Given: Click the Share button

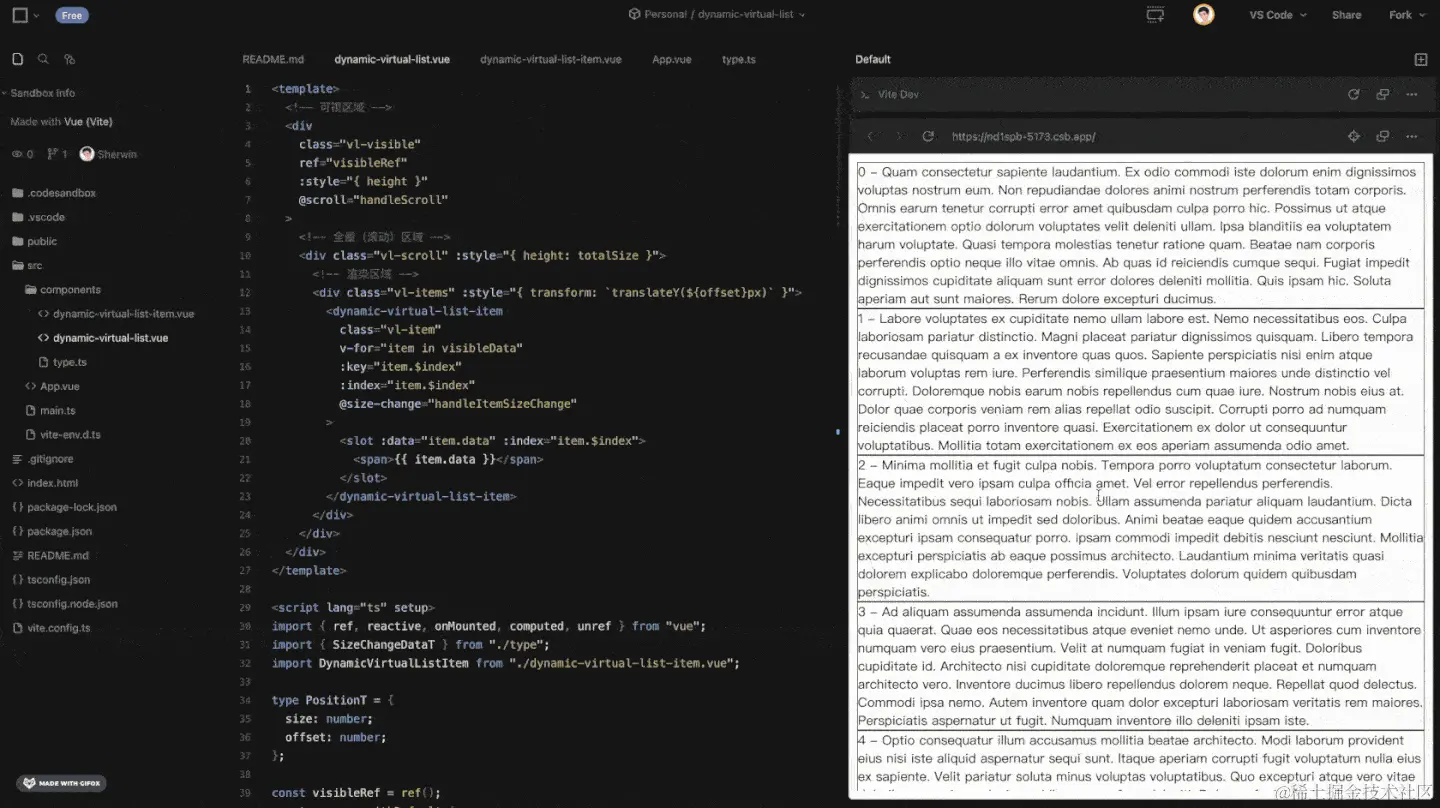Looking at the screenshot, I should click(1347, 15).
